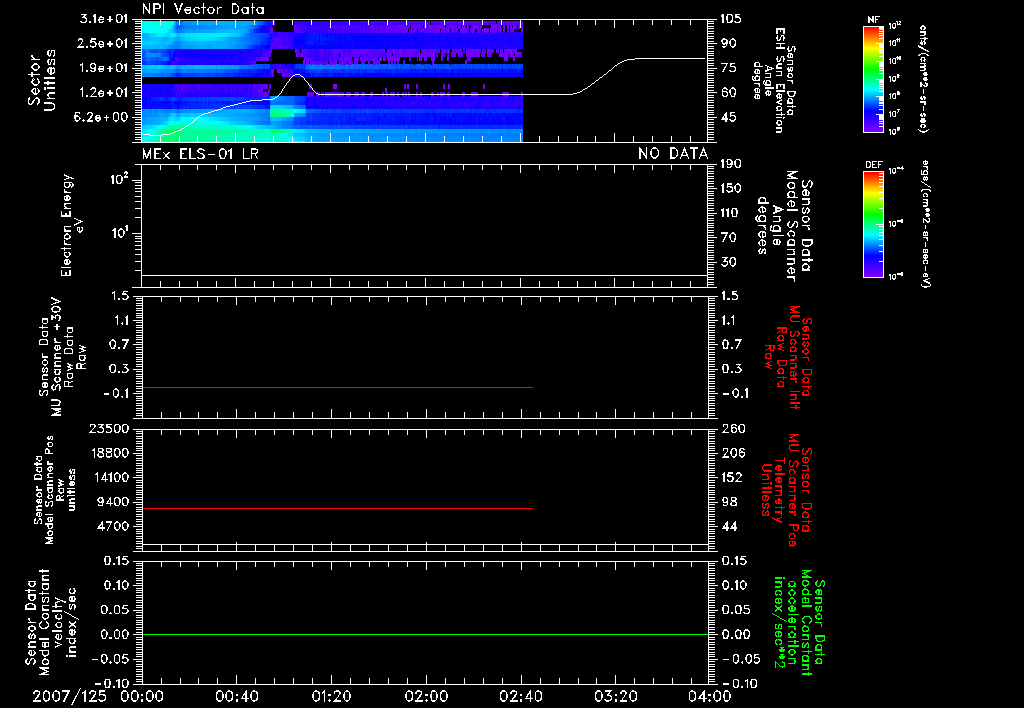1024x708 pixels.
Task: Click the 02:40 time tick label
Action: [520, 696]
